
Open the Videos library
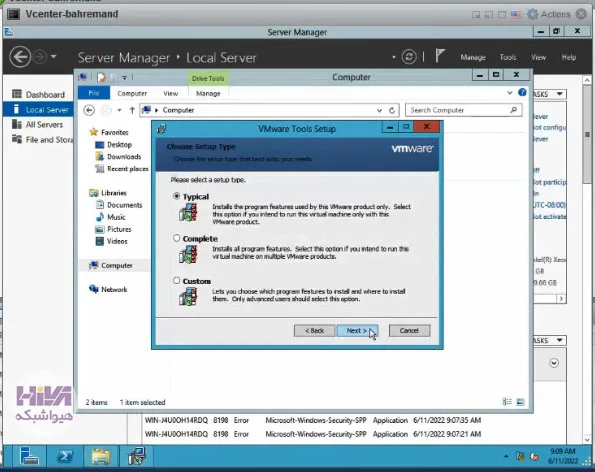(x=117, y=241)
